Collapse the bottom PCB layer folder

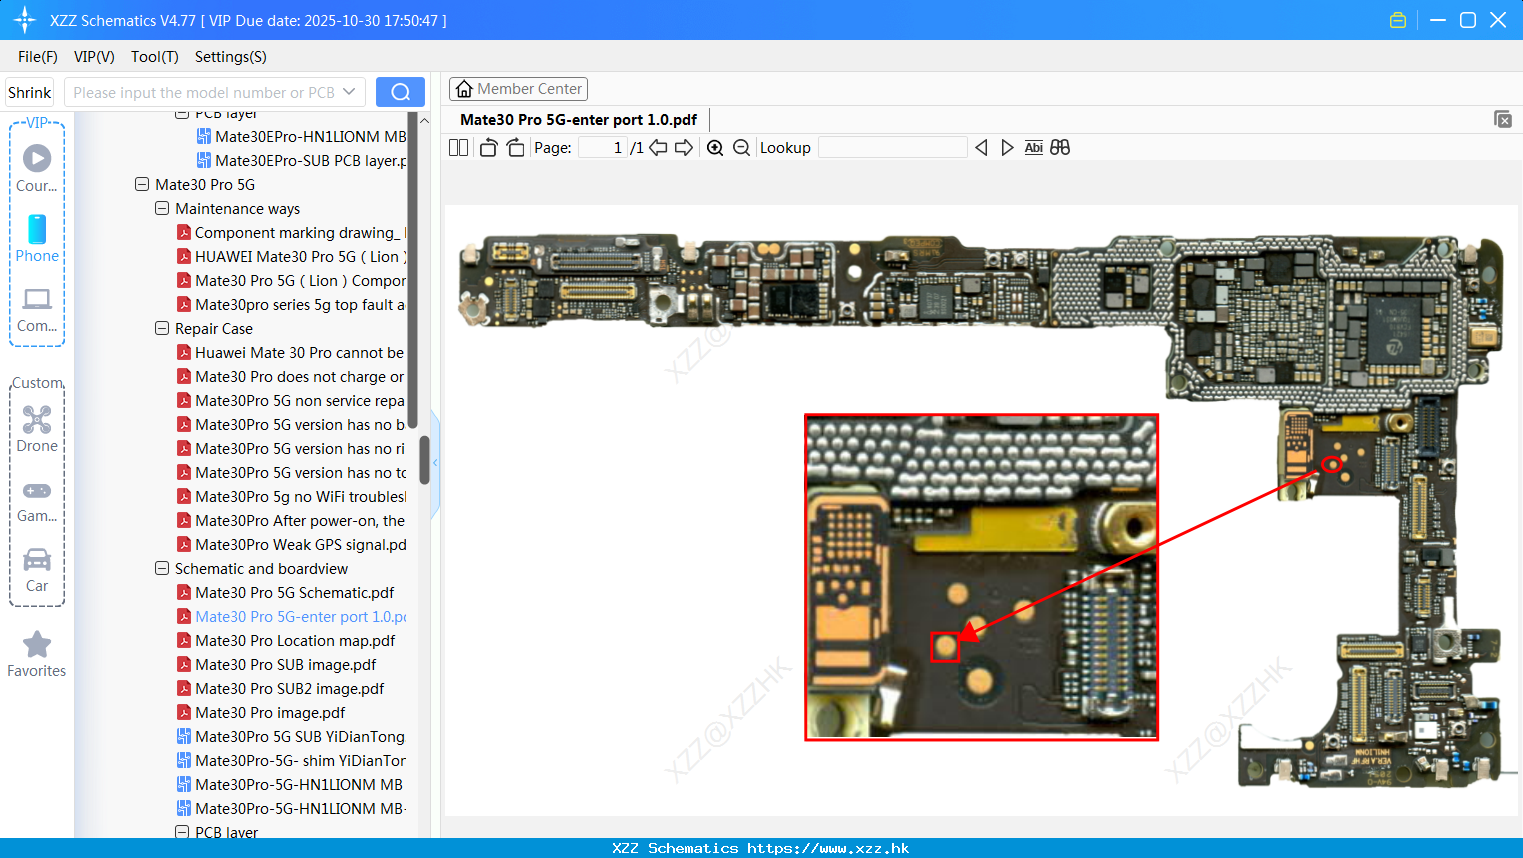pos(182,832)
